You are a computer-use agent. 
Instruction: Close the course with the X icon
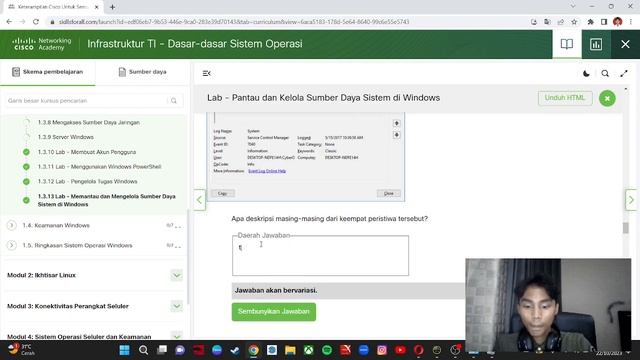[x=625, y=44]
